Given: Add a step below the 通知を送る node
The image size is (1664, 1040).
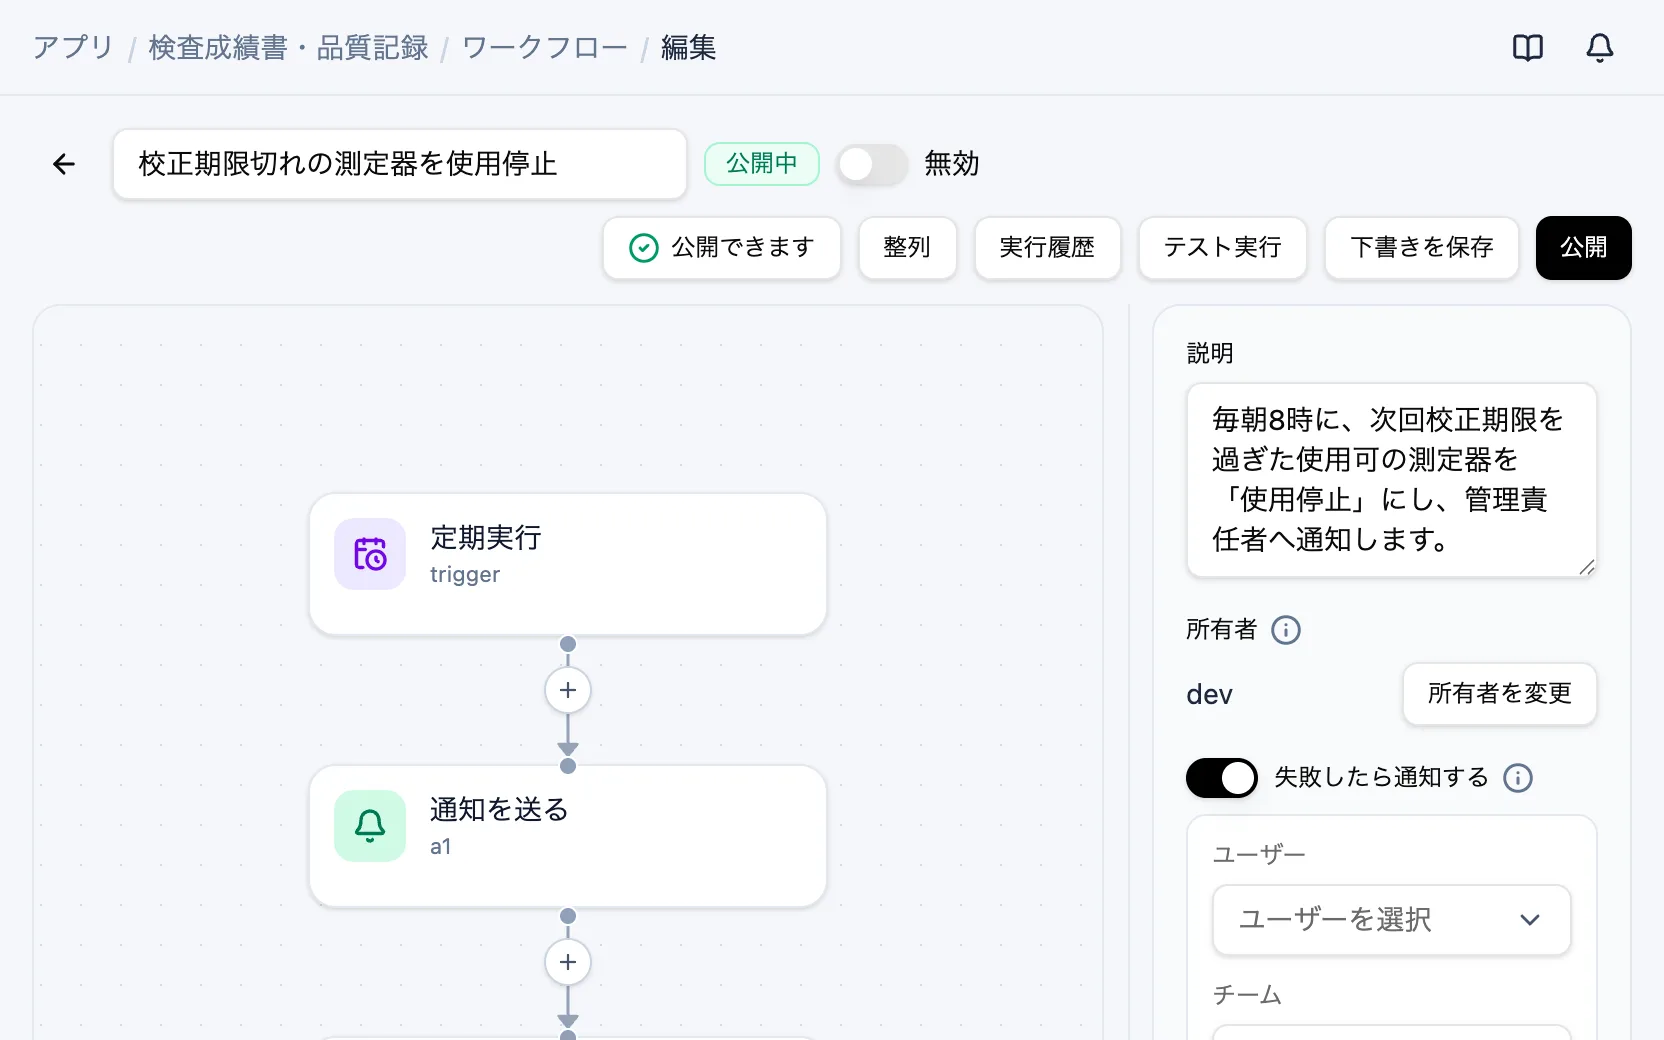Looking at the screenshot, I should pos(568,962).
